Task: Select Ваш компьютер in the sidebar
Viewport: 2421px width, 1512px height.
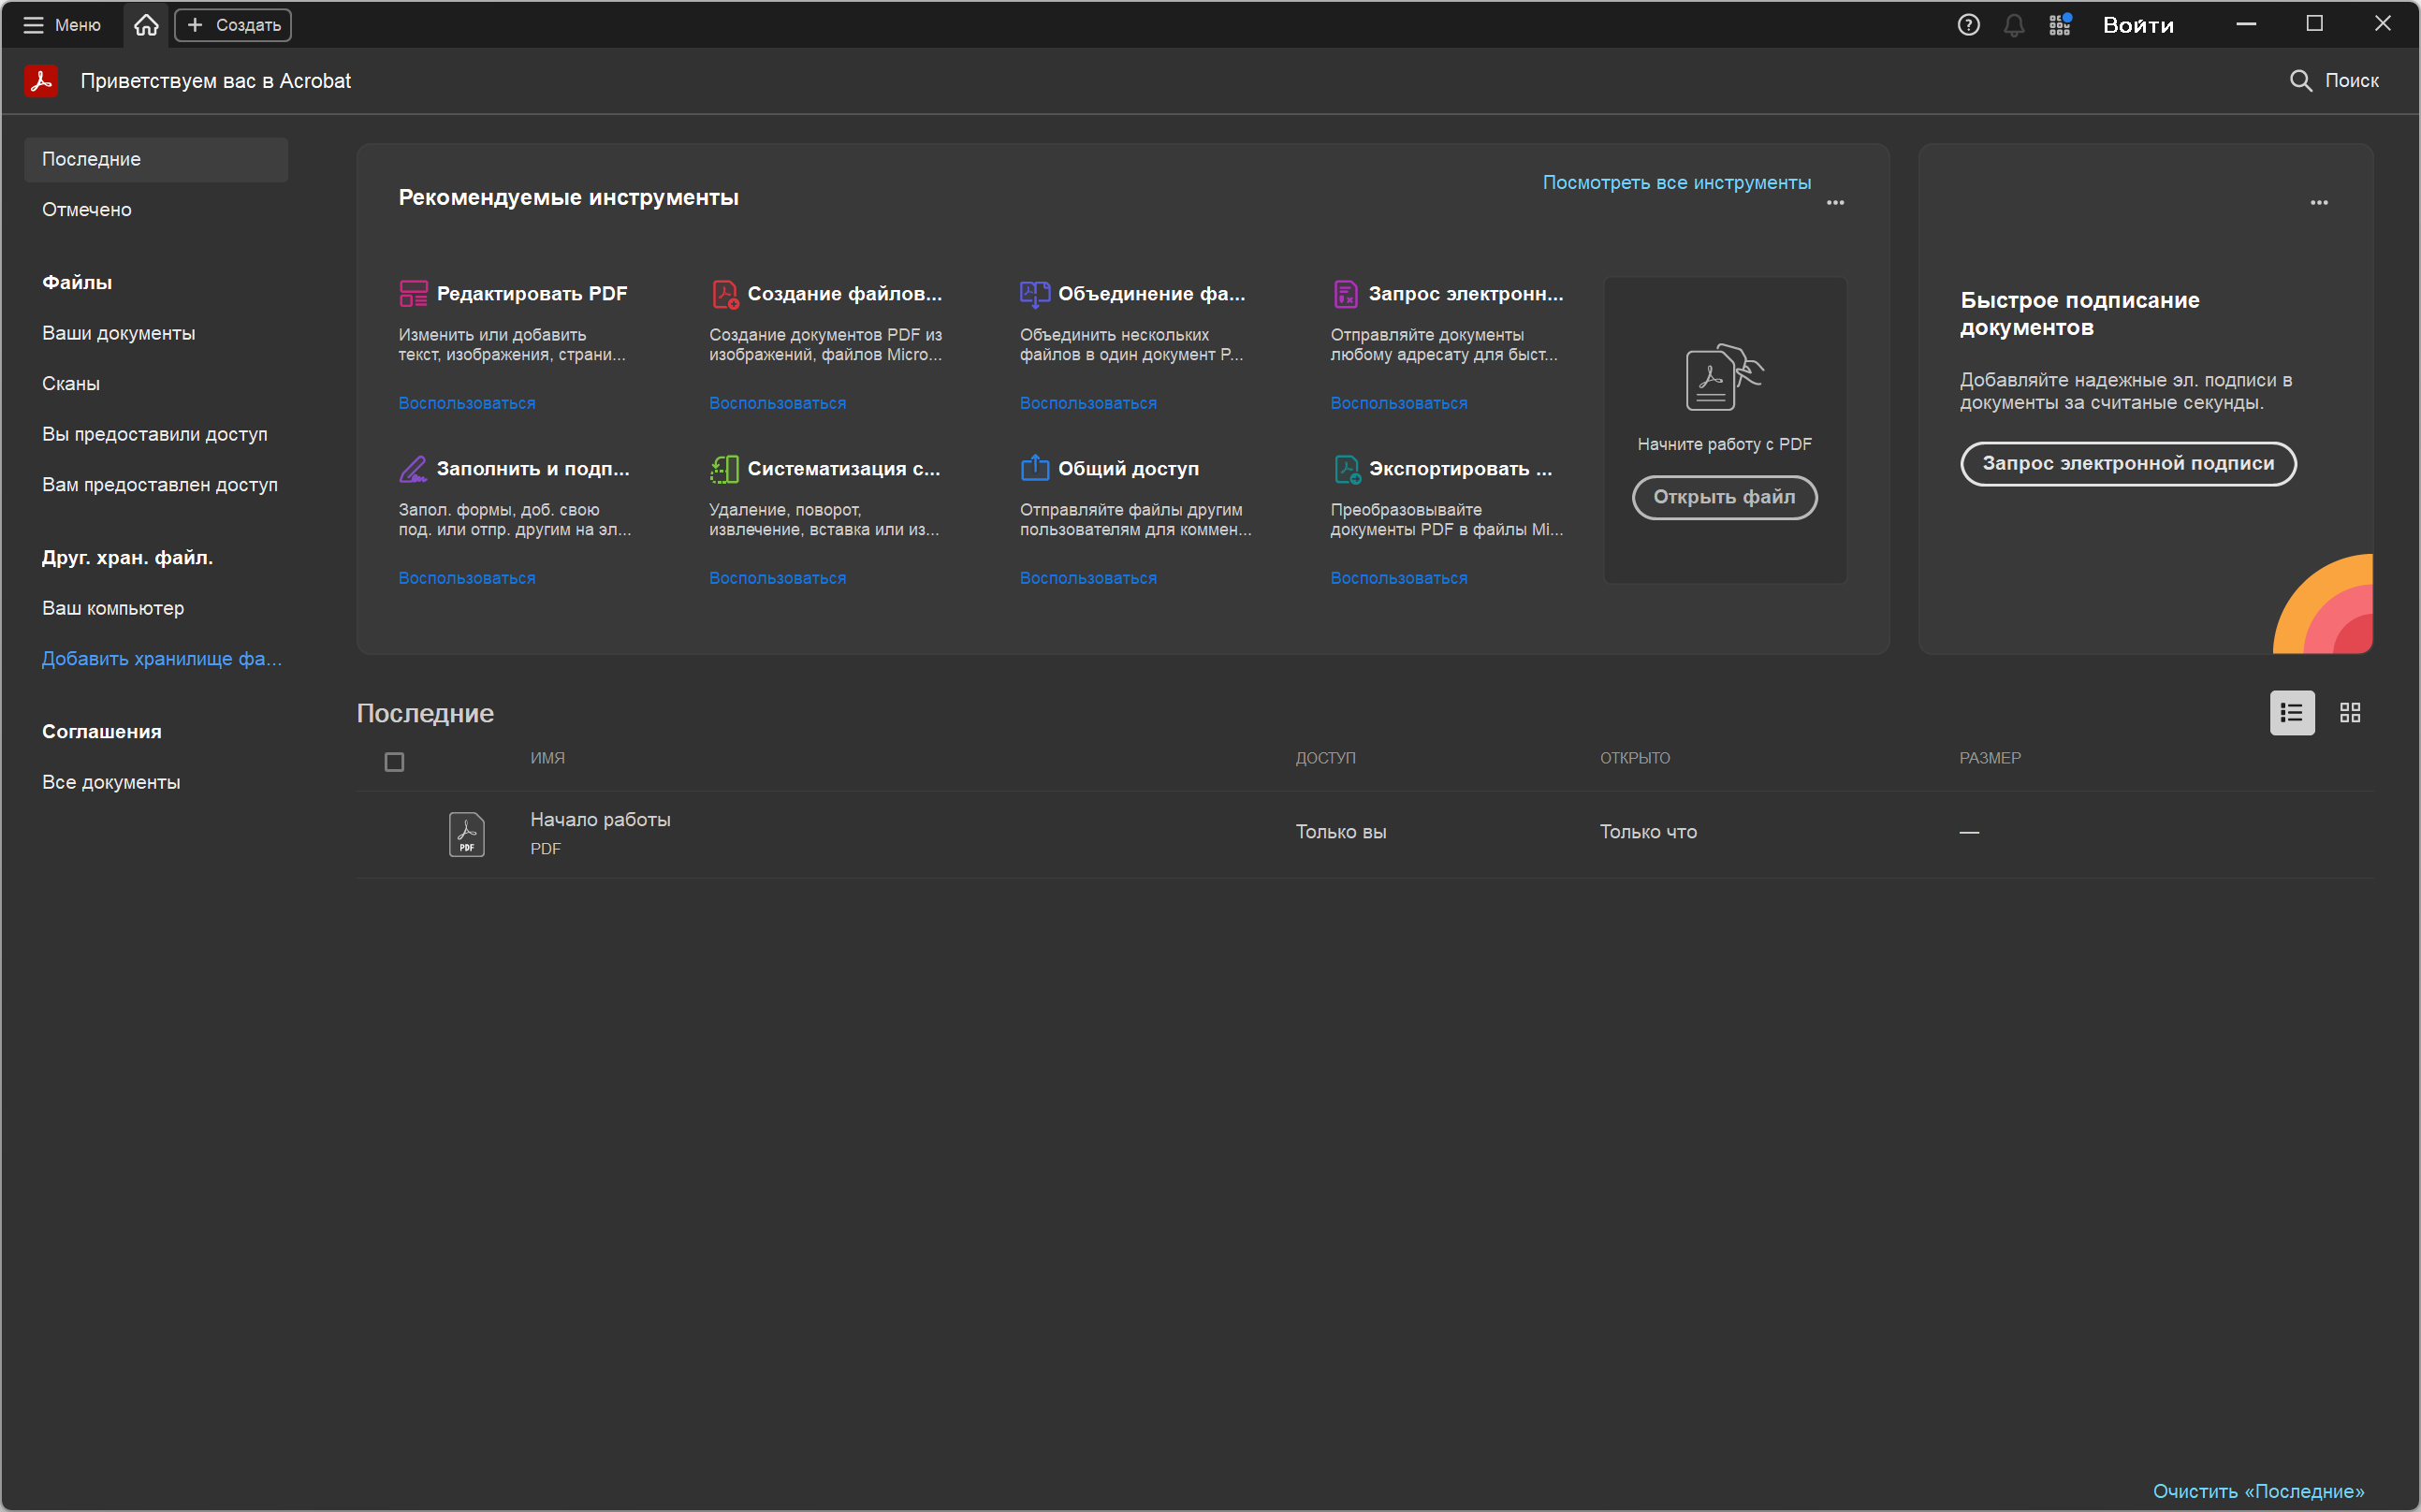Action: [113, 608]
